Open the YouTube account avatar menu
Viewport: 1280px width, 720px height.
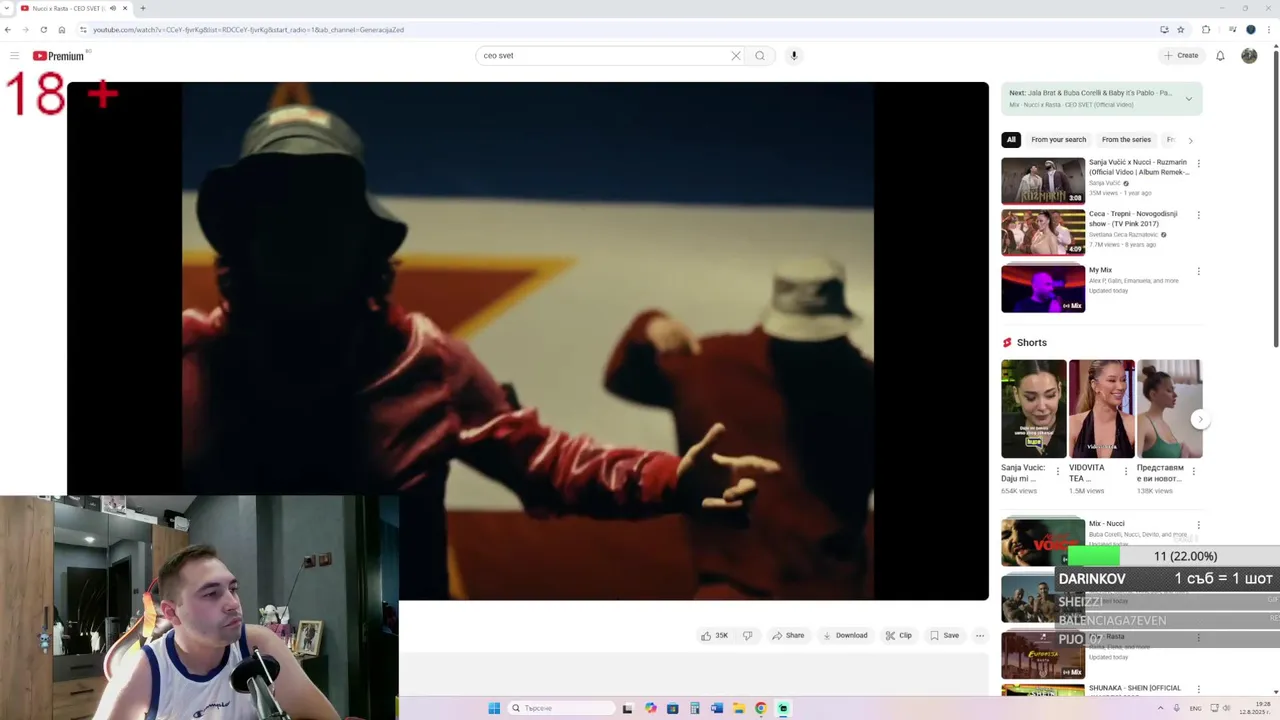(x=1249, y=56)
